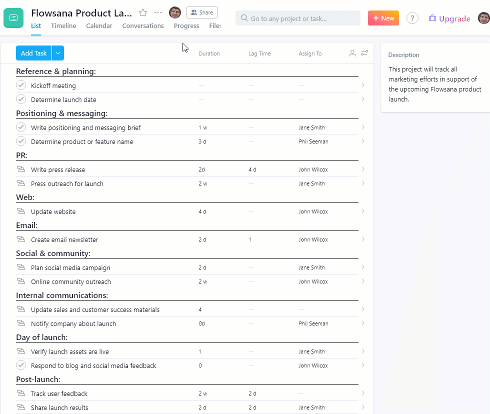Open the Files tab
The height and width of the screenshot is (414, 490).
[215, 26]
